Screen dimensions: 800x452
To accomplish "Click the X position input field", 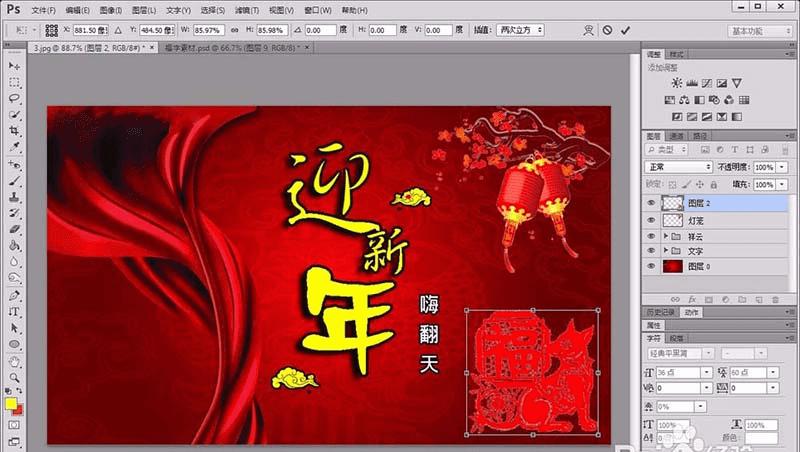I will 90,31.
